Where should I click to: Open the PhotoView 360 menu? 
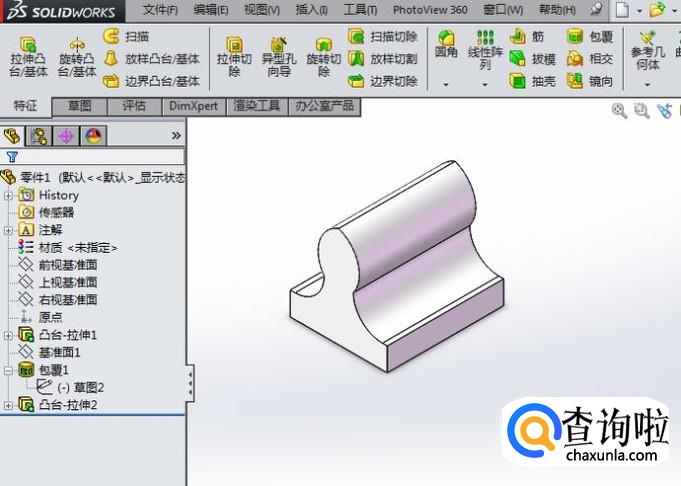point(430,10)
